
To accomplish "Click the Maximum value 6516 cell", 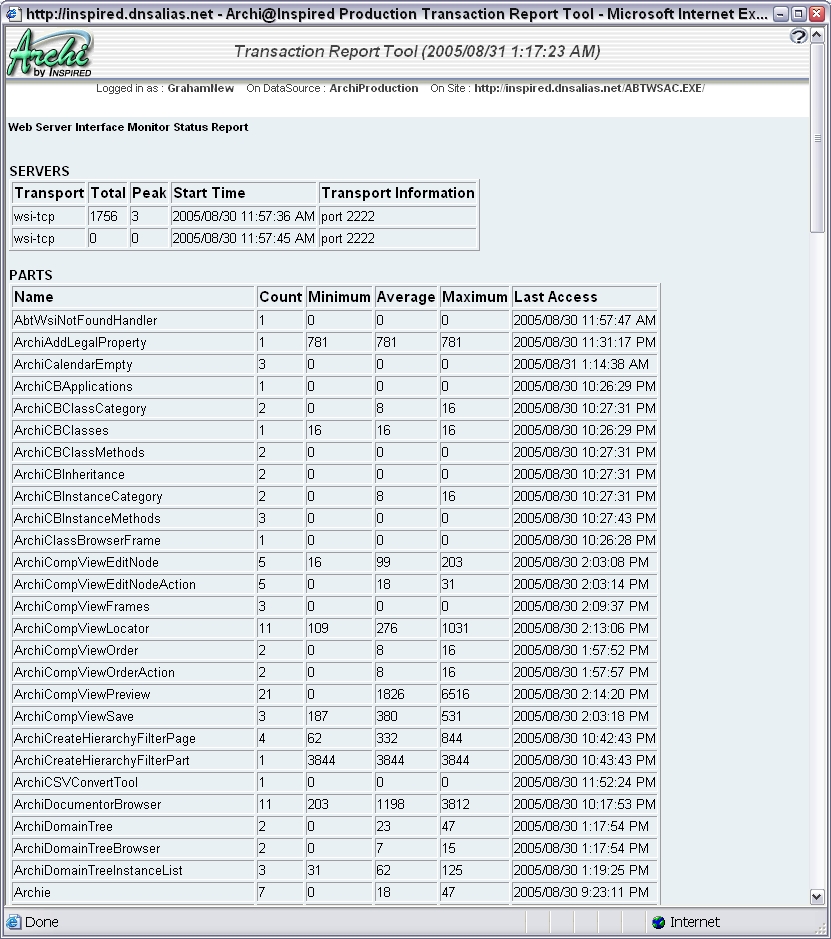I will (456, 694).
